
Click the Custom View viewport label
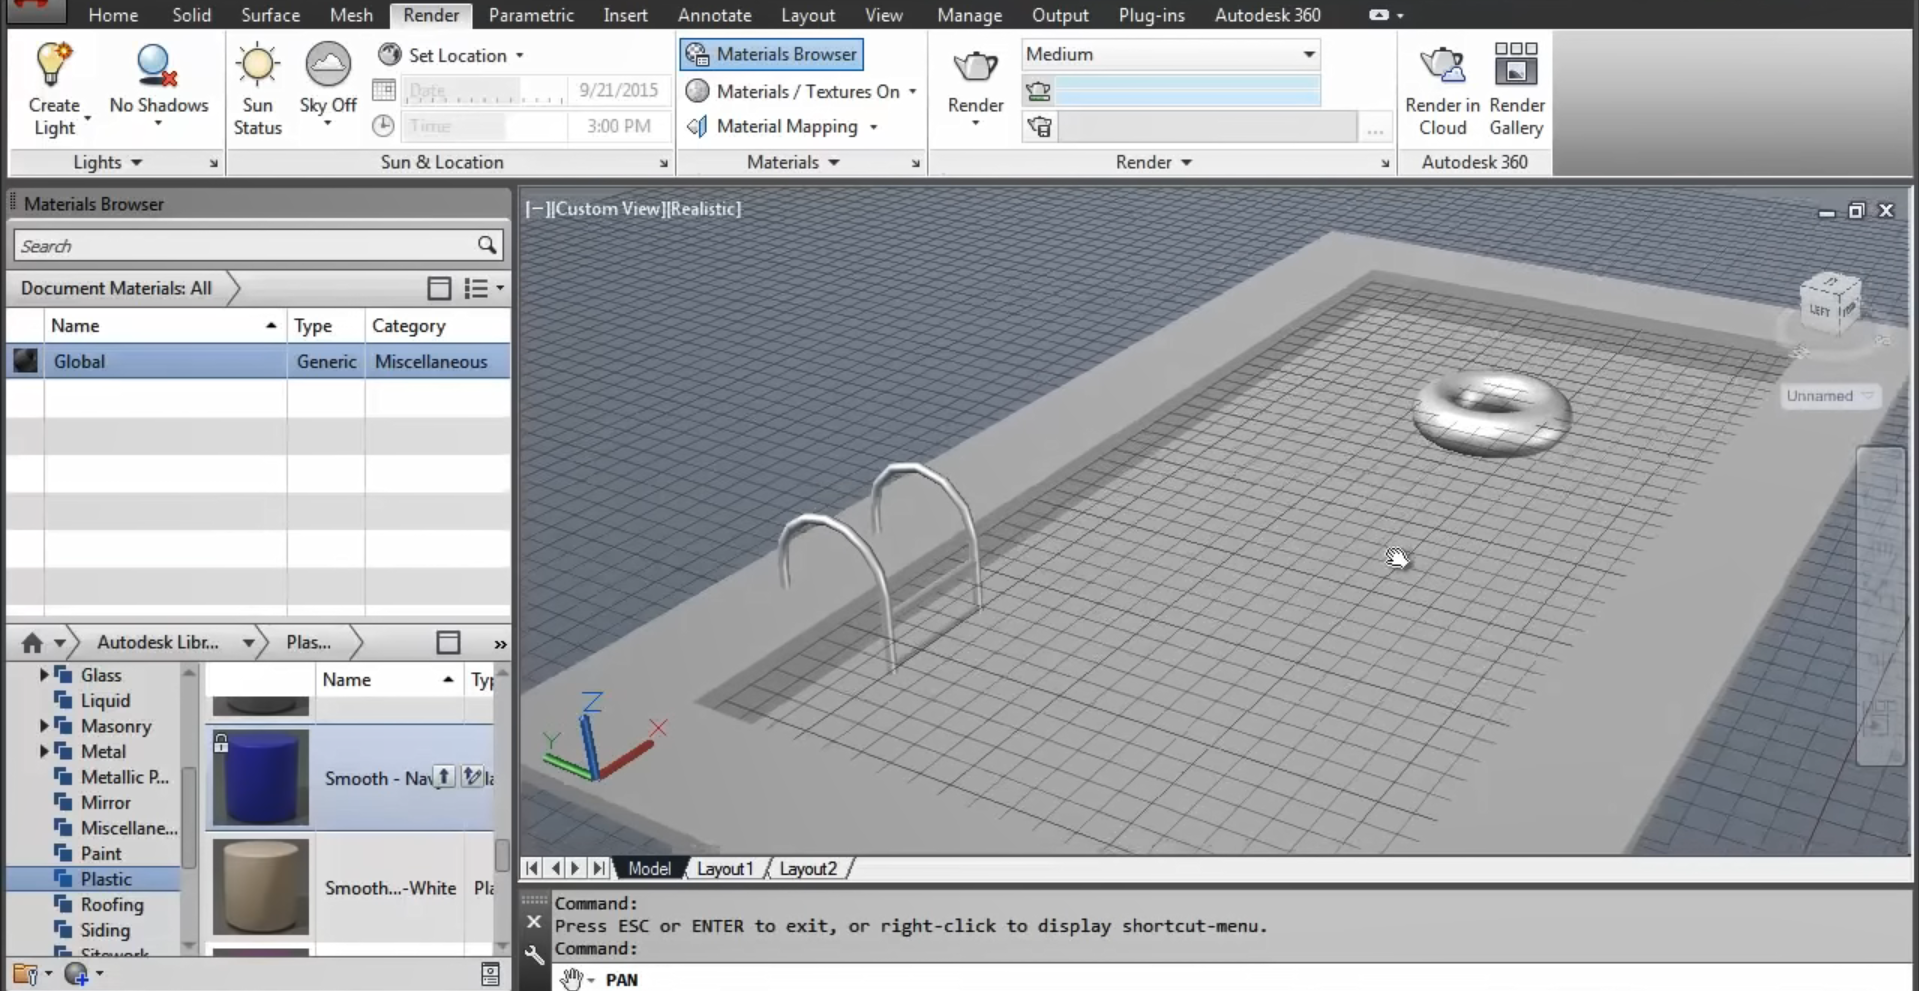click(x=607, y=209)
